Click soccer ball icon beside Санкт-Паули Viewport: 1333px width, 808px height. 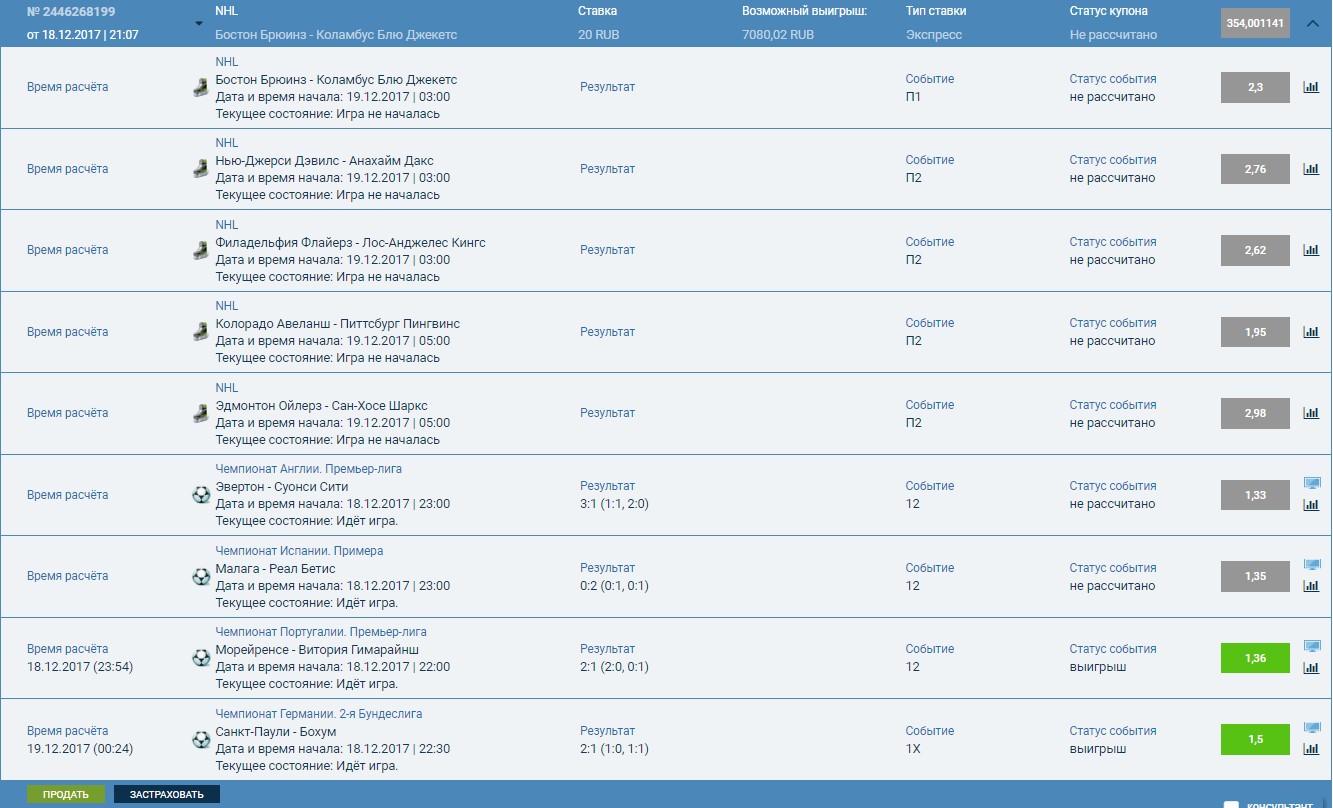(x=200, y=740)
